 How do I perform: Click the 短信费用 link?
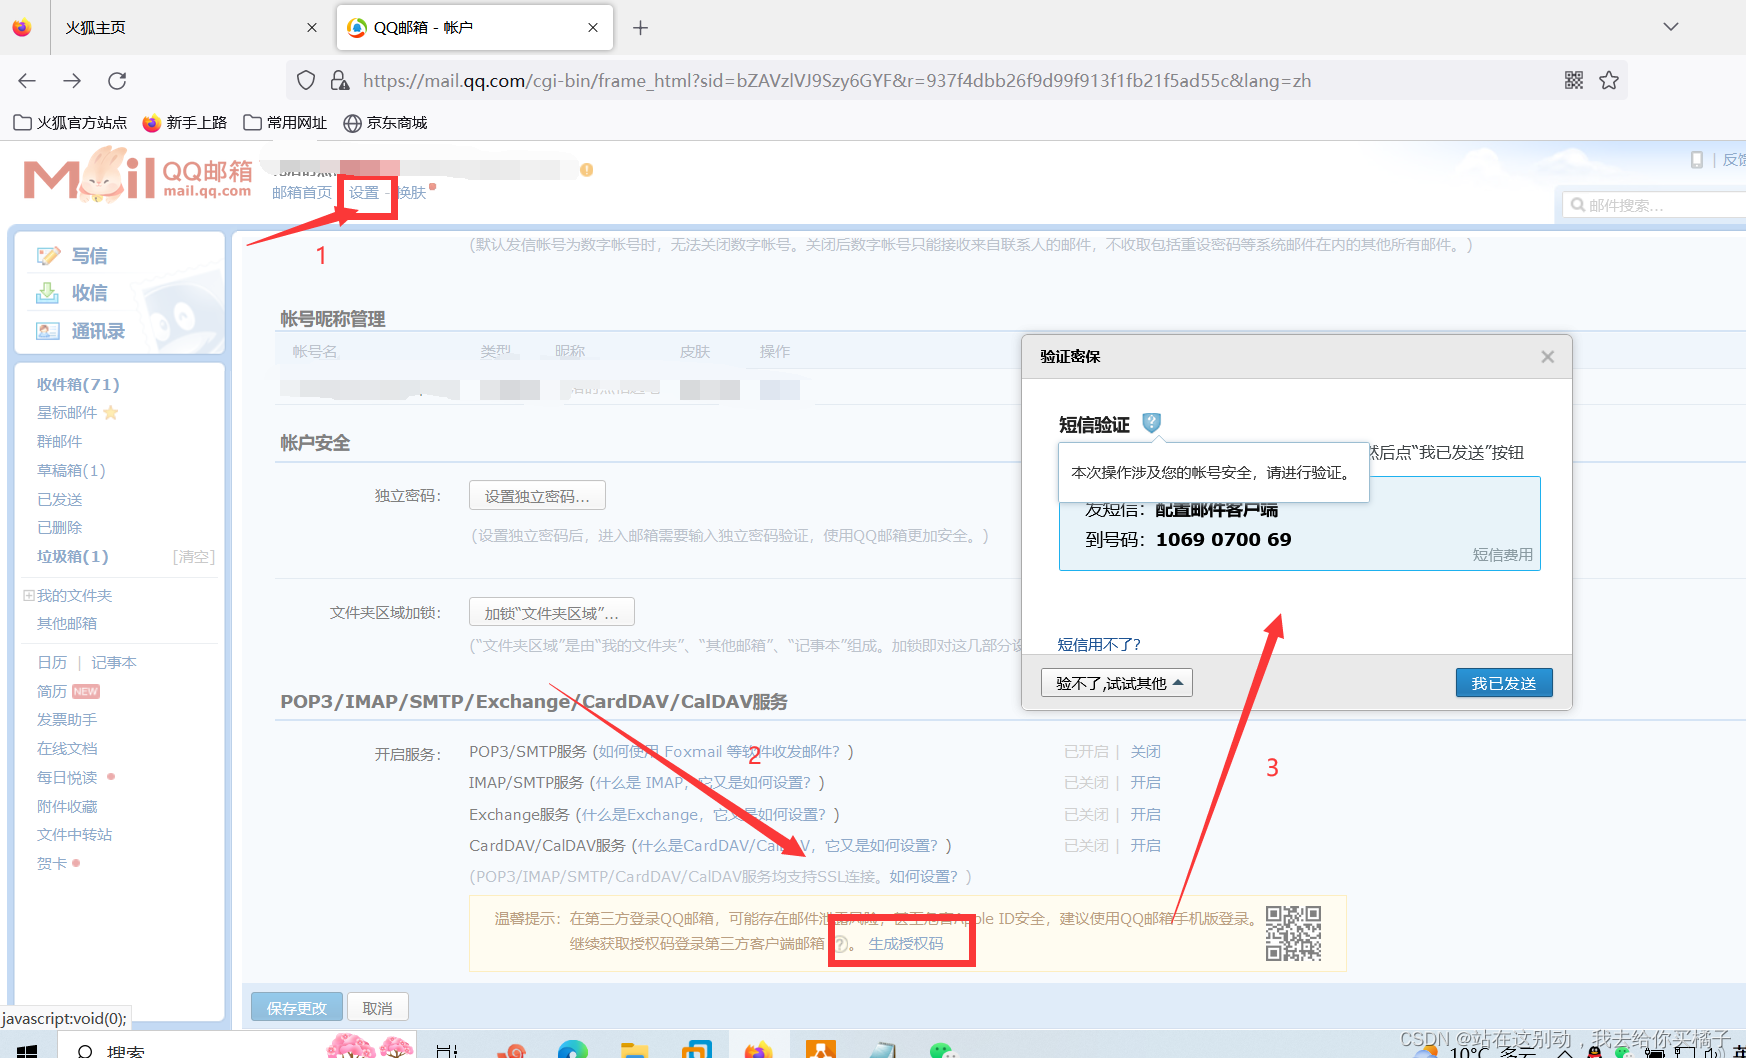click(x=1503, y=555)
